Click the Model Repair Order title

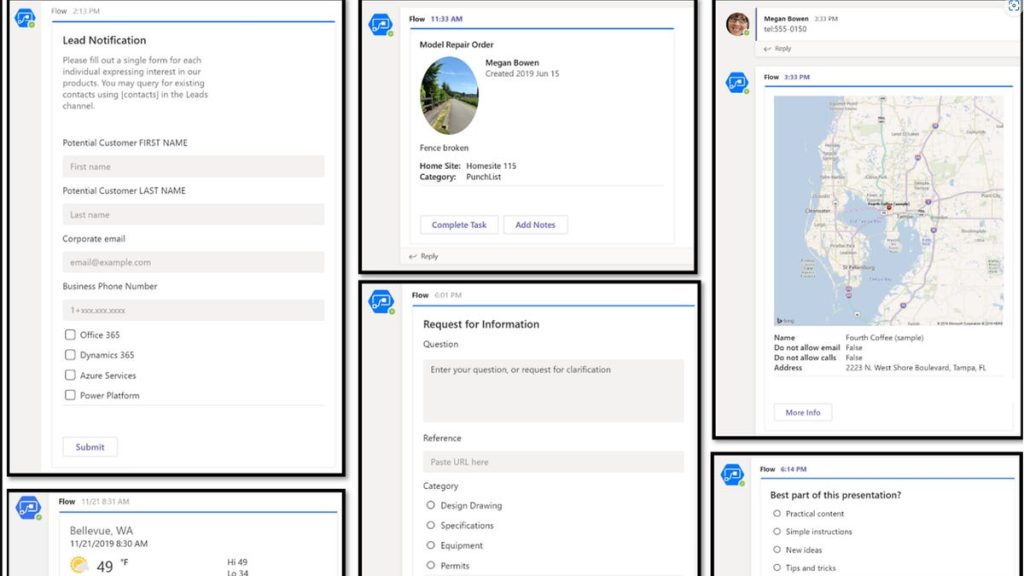(456, 44)
